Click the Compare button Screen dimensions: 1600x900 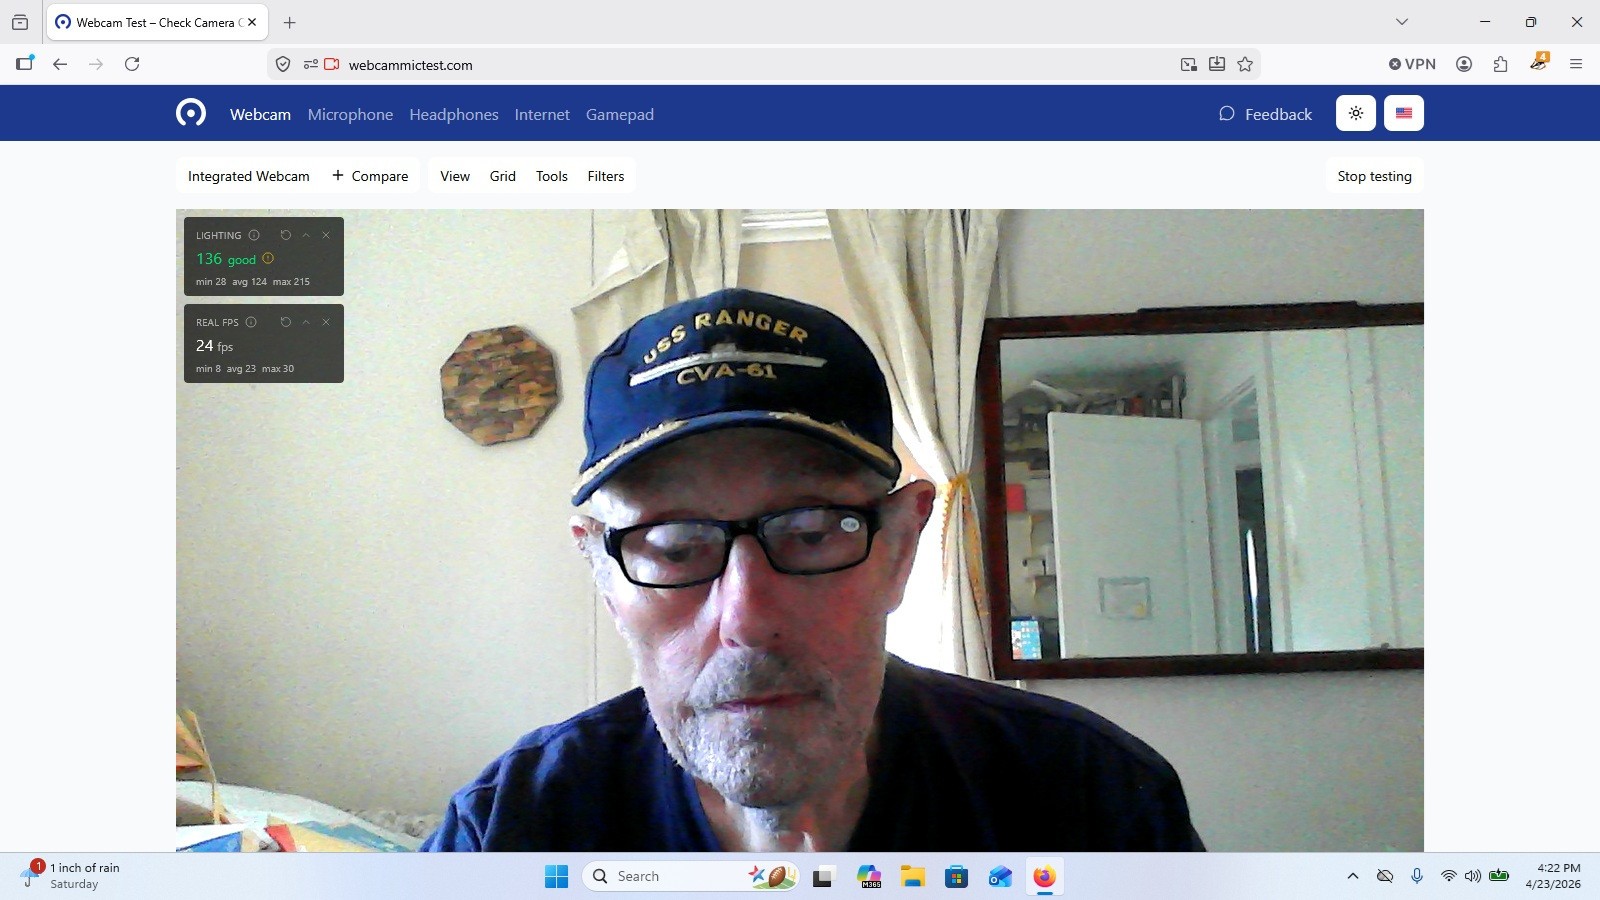pos(370,176)
